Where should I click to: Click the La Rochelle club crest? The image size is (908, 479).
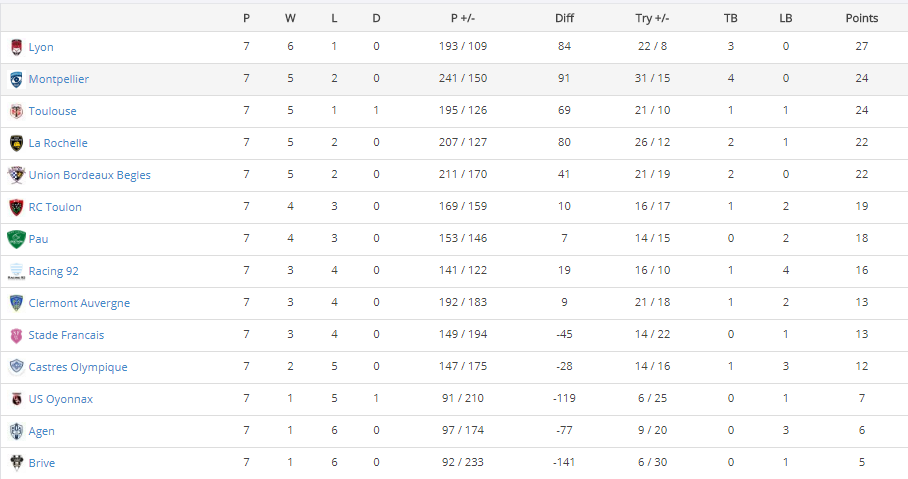(16, 143)
